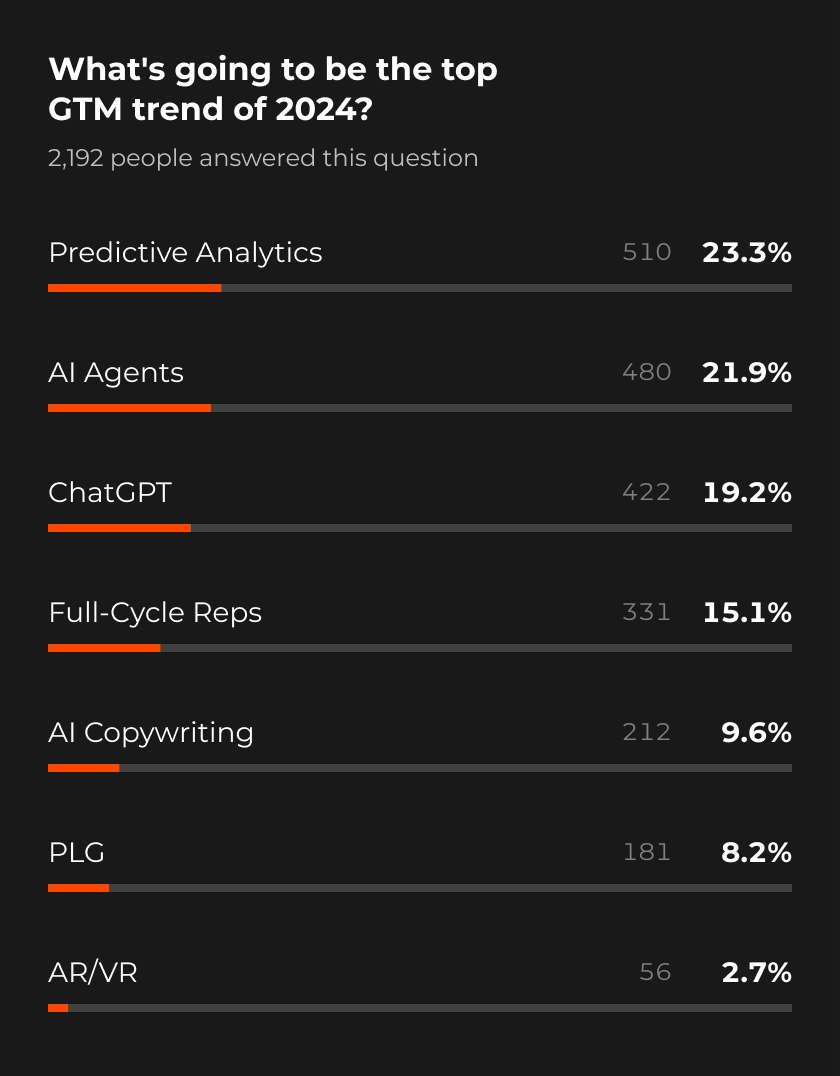Click the AI Agents progress bar
840x1076 pixels.
[420, 408]
